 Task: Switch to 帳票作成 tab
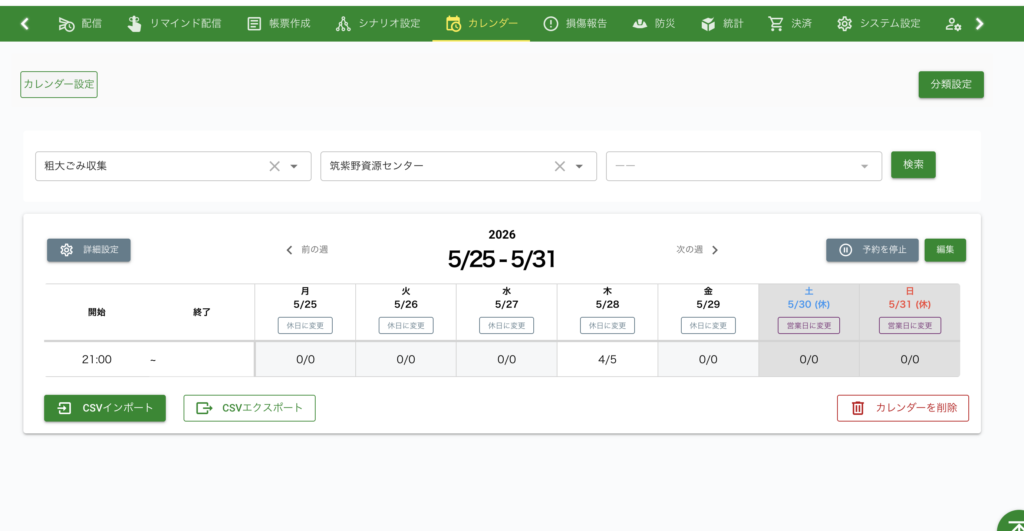pyautogui.click(x=279, y=24)
